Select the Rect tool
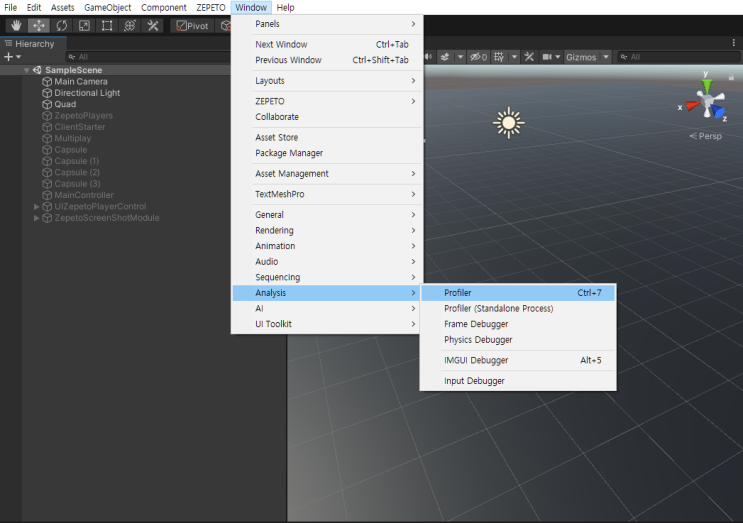This screenshot has height=523, width=743. pos(107,26)
